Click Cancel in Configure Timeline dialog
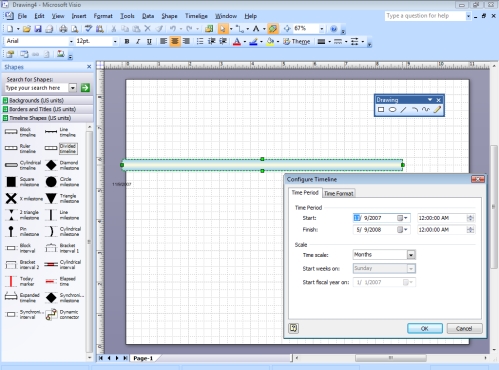Viewport: 499px width, 370px height. tap(464, 328)
